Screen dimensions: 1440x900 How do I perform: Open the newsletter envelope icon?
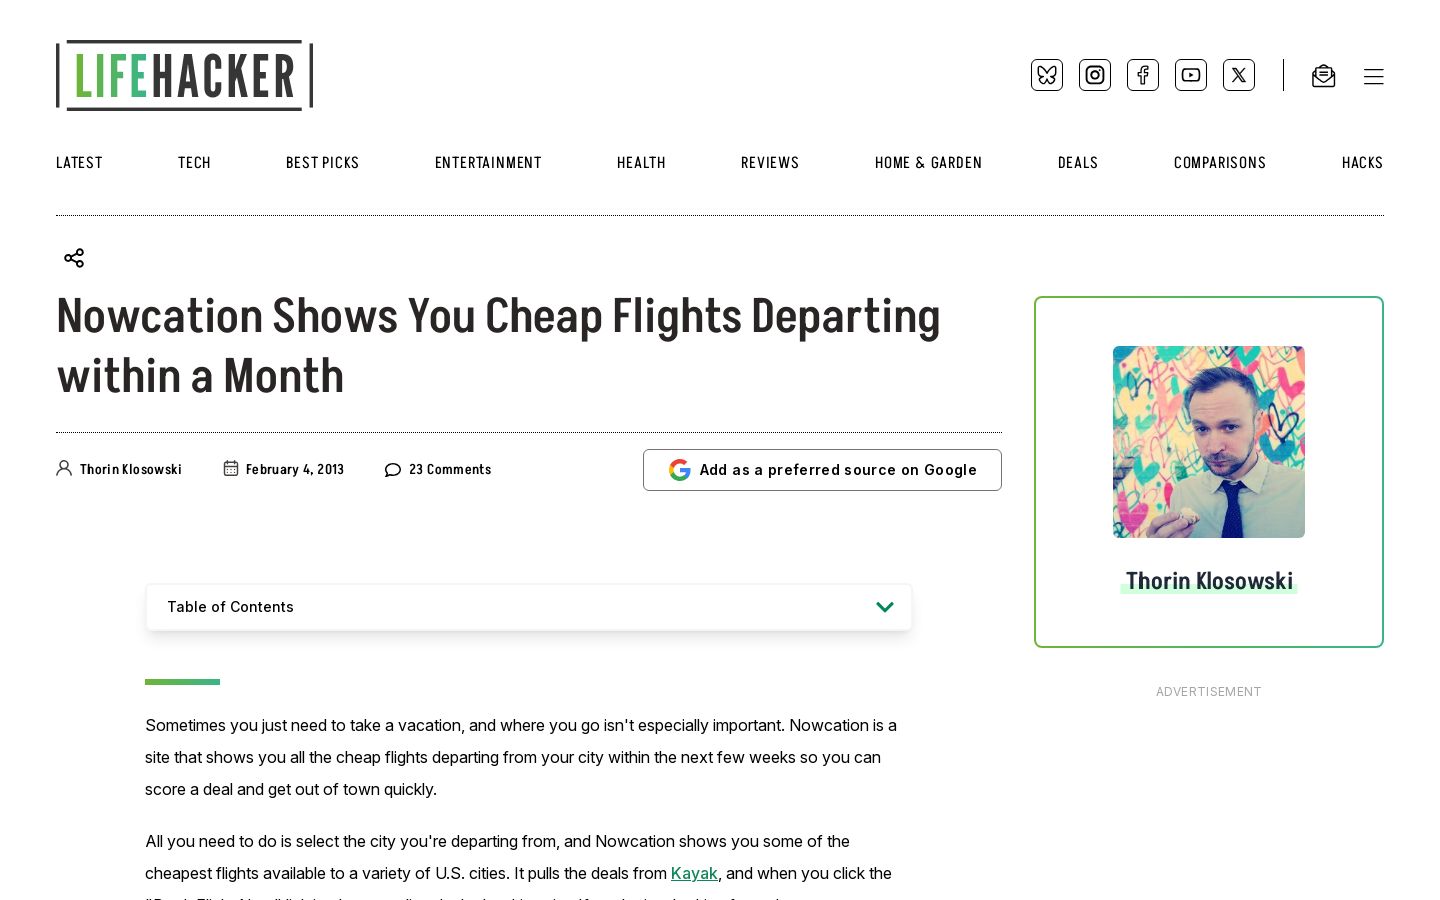click(1324, 76)
